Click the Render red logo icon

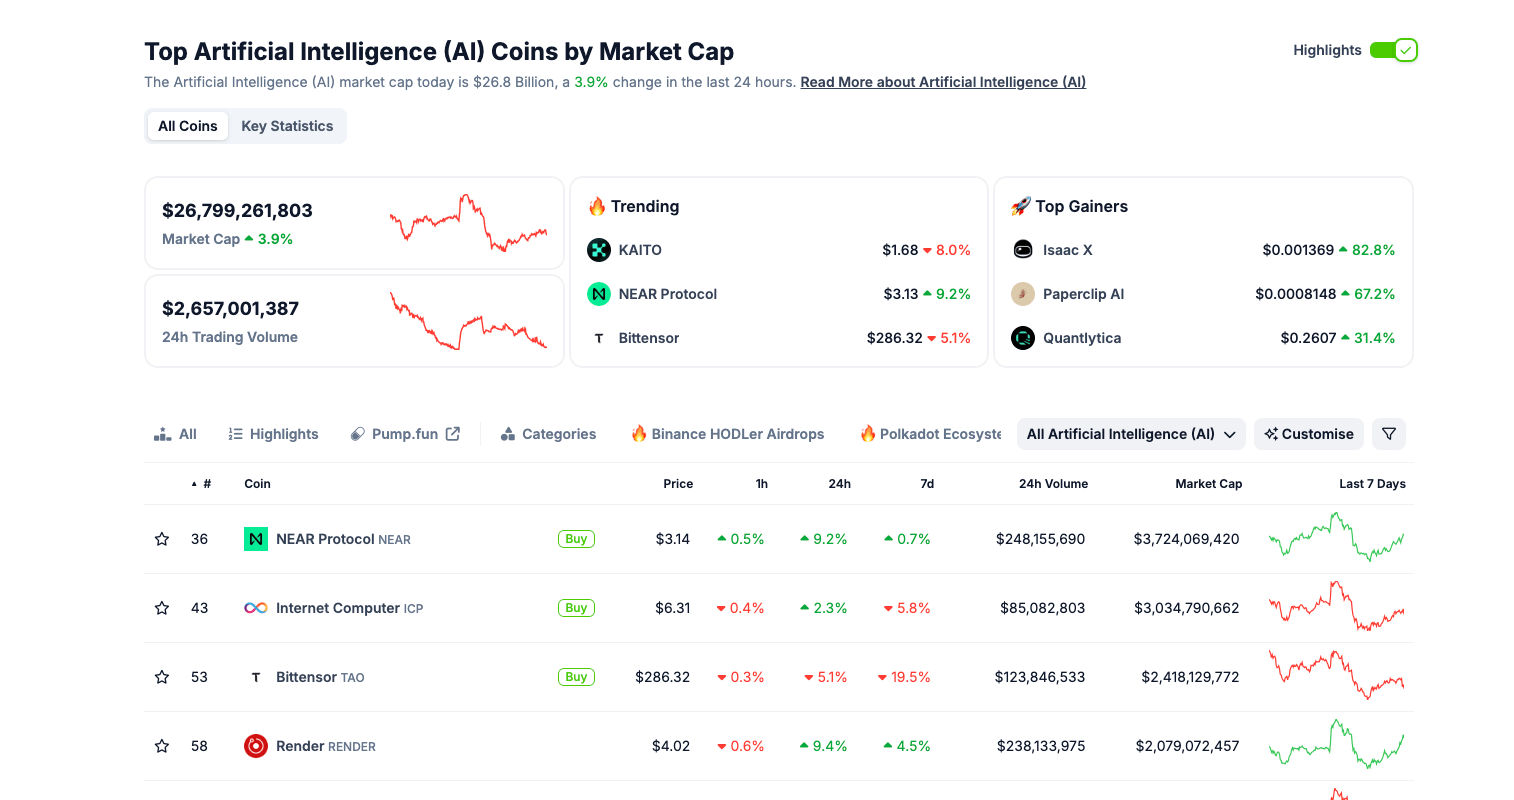[x=256, y=746]
